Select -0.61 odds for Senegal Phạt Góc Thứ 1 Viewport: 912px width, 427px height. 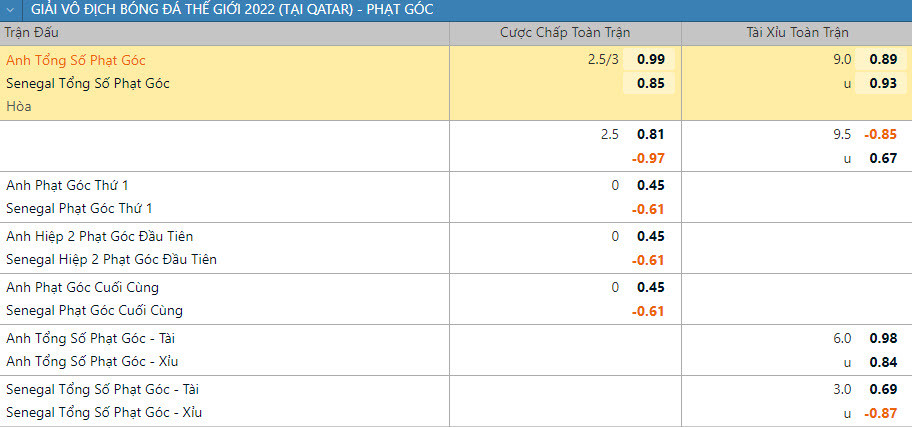[x=648, y=209]
